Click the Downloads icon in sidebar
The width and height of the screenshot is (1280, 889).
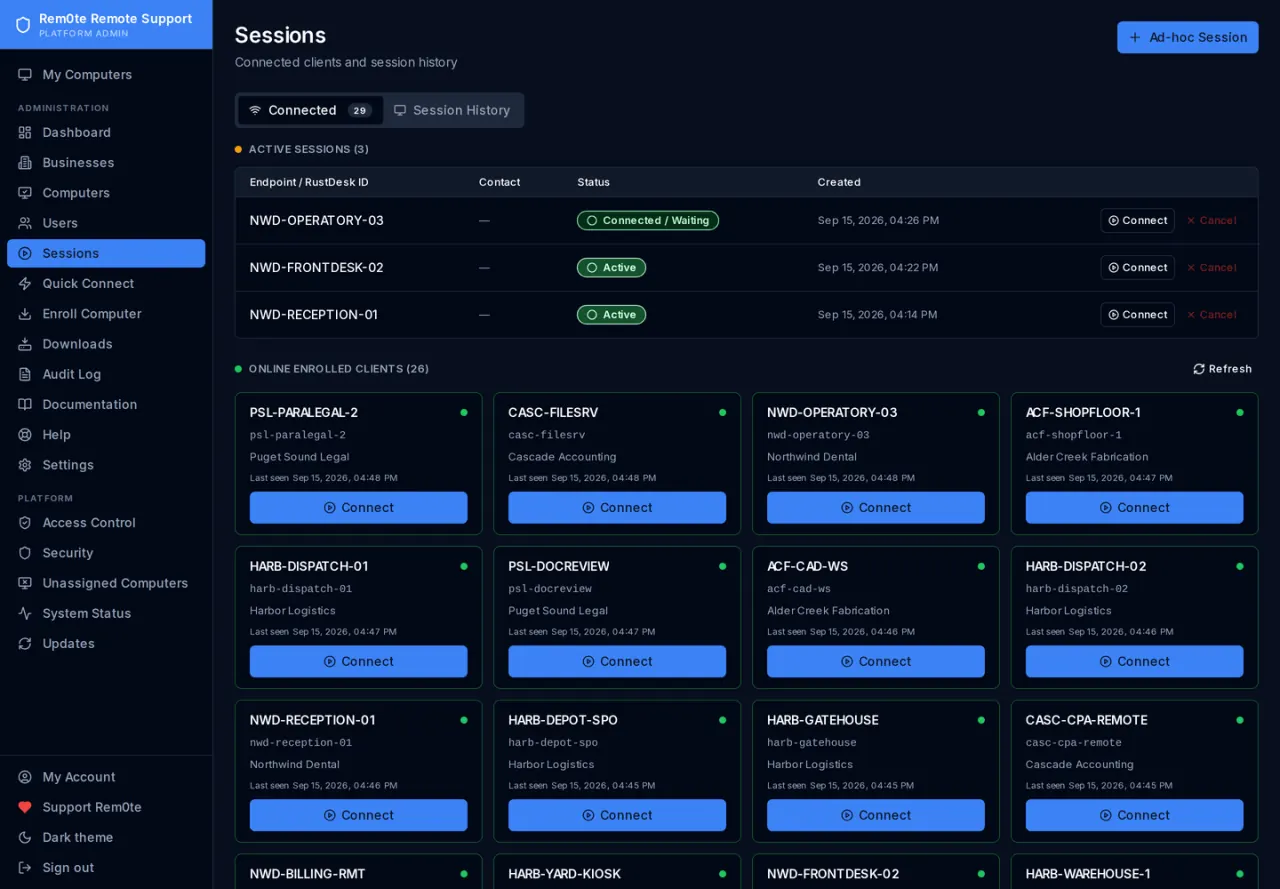25,344
